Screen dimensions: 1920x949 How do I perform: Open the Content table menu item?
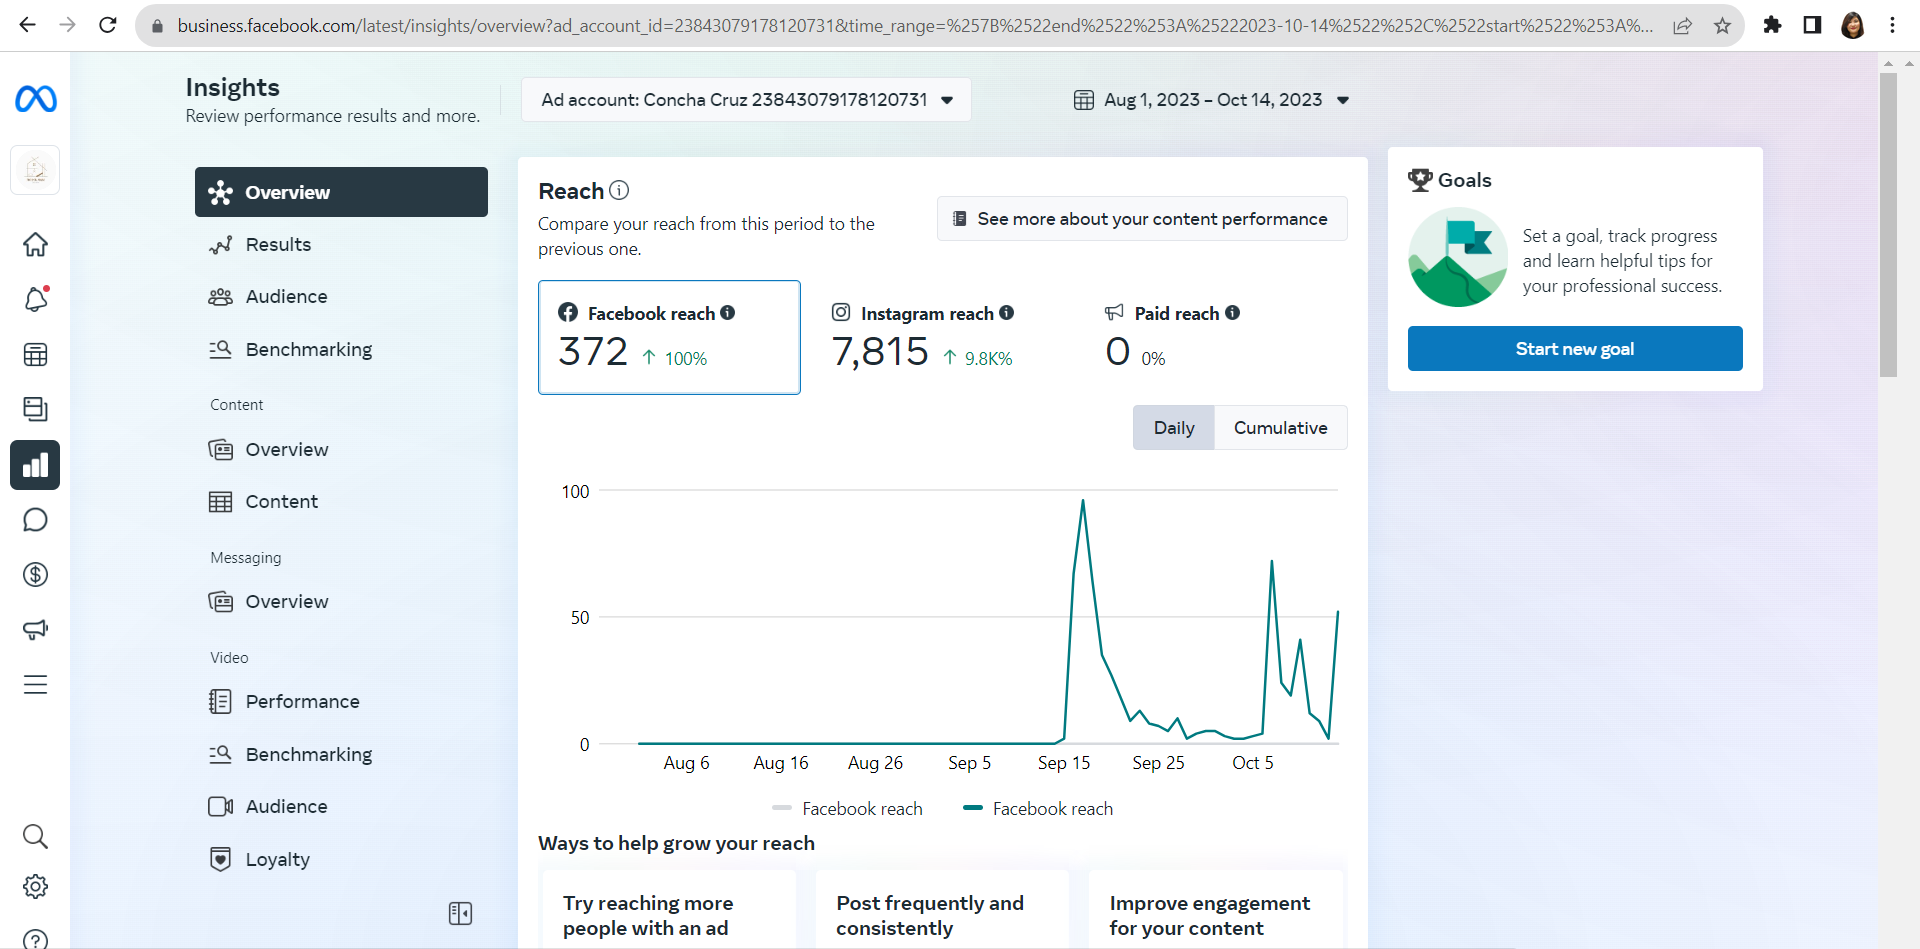[x=341, y=502]
